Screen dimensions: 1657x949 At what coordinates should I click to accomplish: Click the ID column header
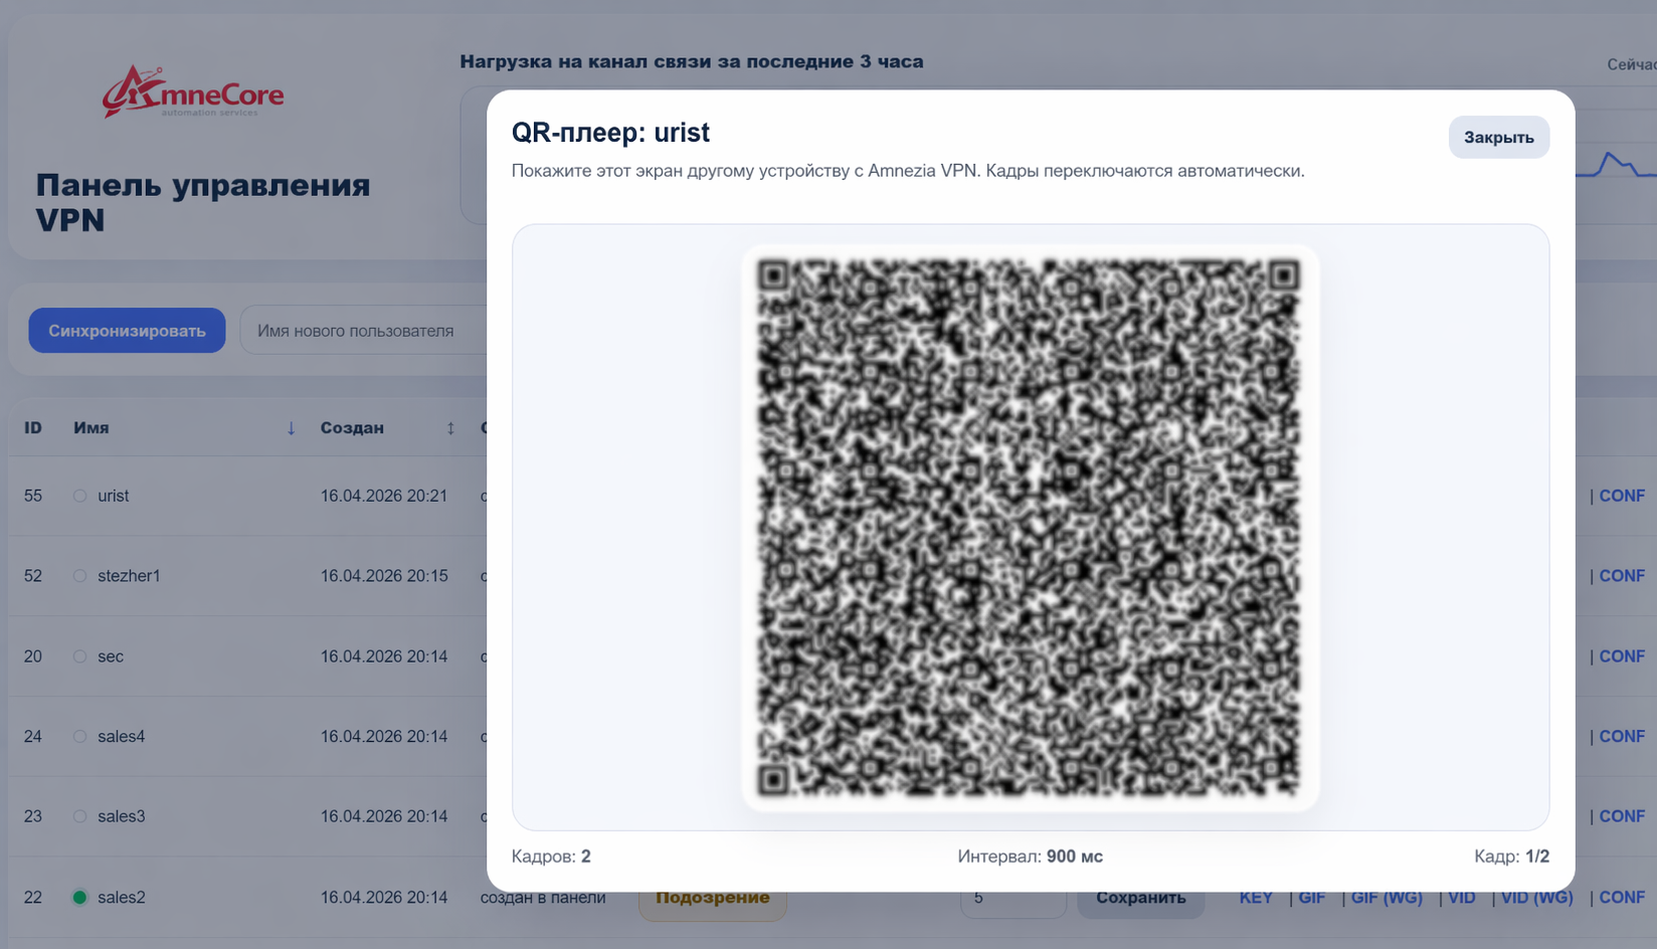tap(33, 428)
